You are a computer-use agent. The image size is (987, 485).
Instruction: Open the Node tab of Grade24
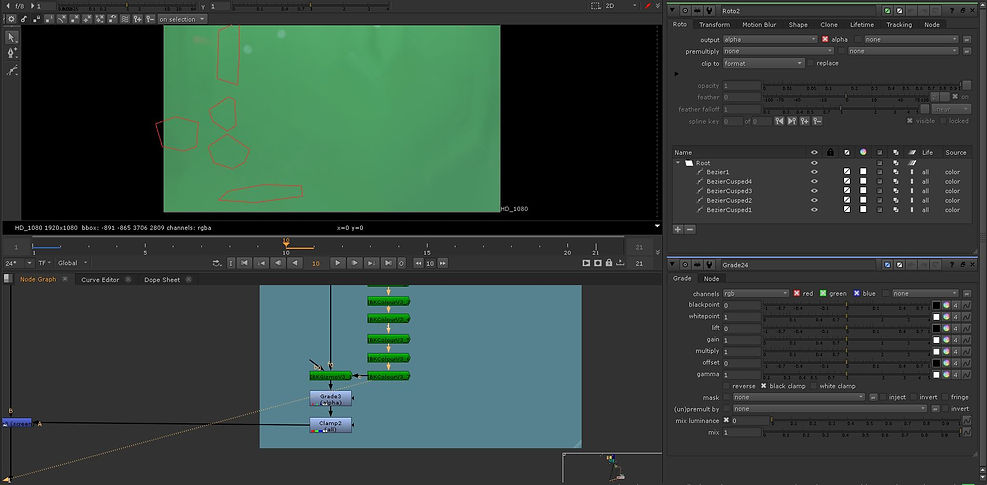pyautogui.click(x=711, y=278)
